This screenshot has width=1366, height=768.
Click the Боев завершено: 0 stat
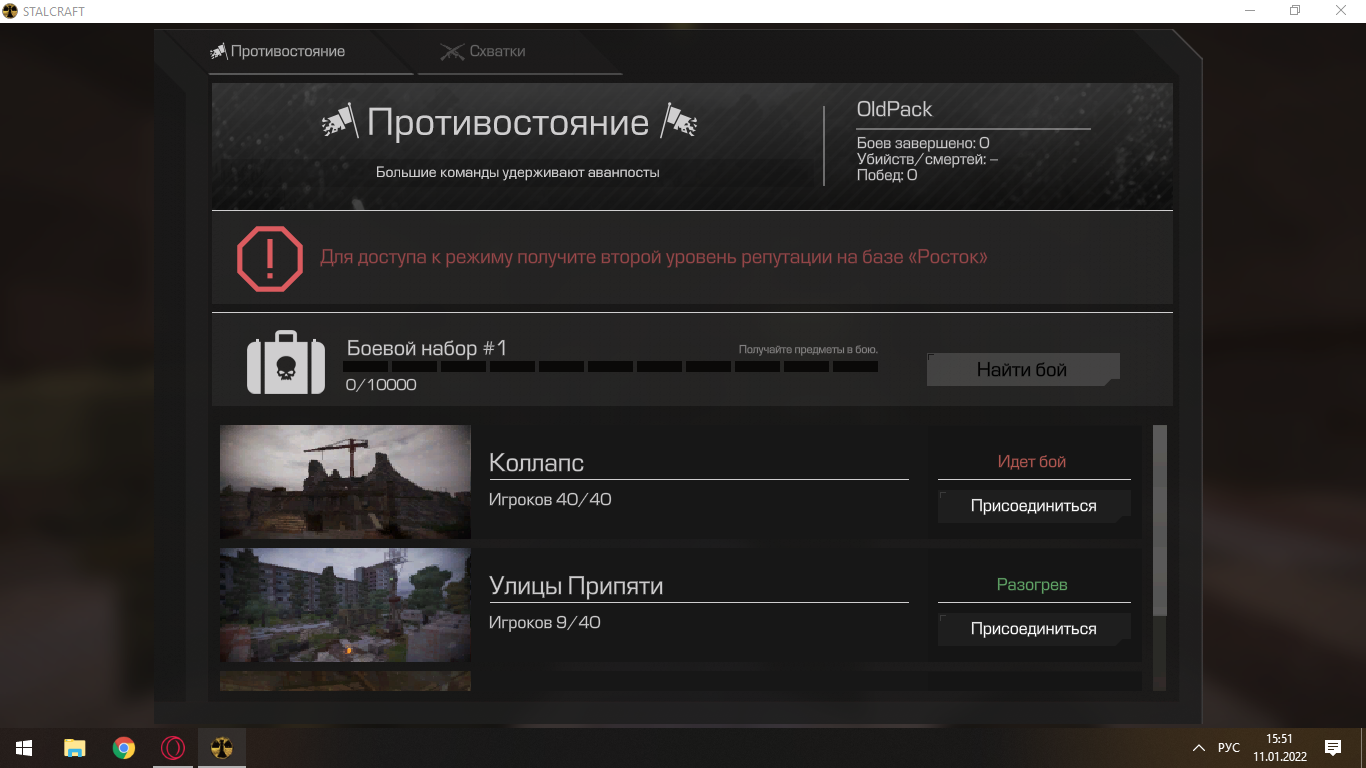tap(923, 143)
